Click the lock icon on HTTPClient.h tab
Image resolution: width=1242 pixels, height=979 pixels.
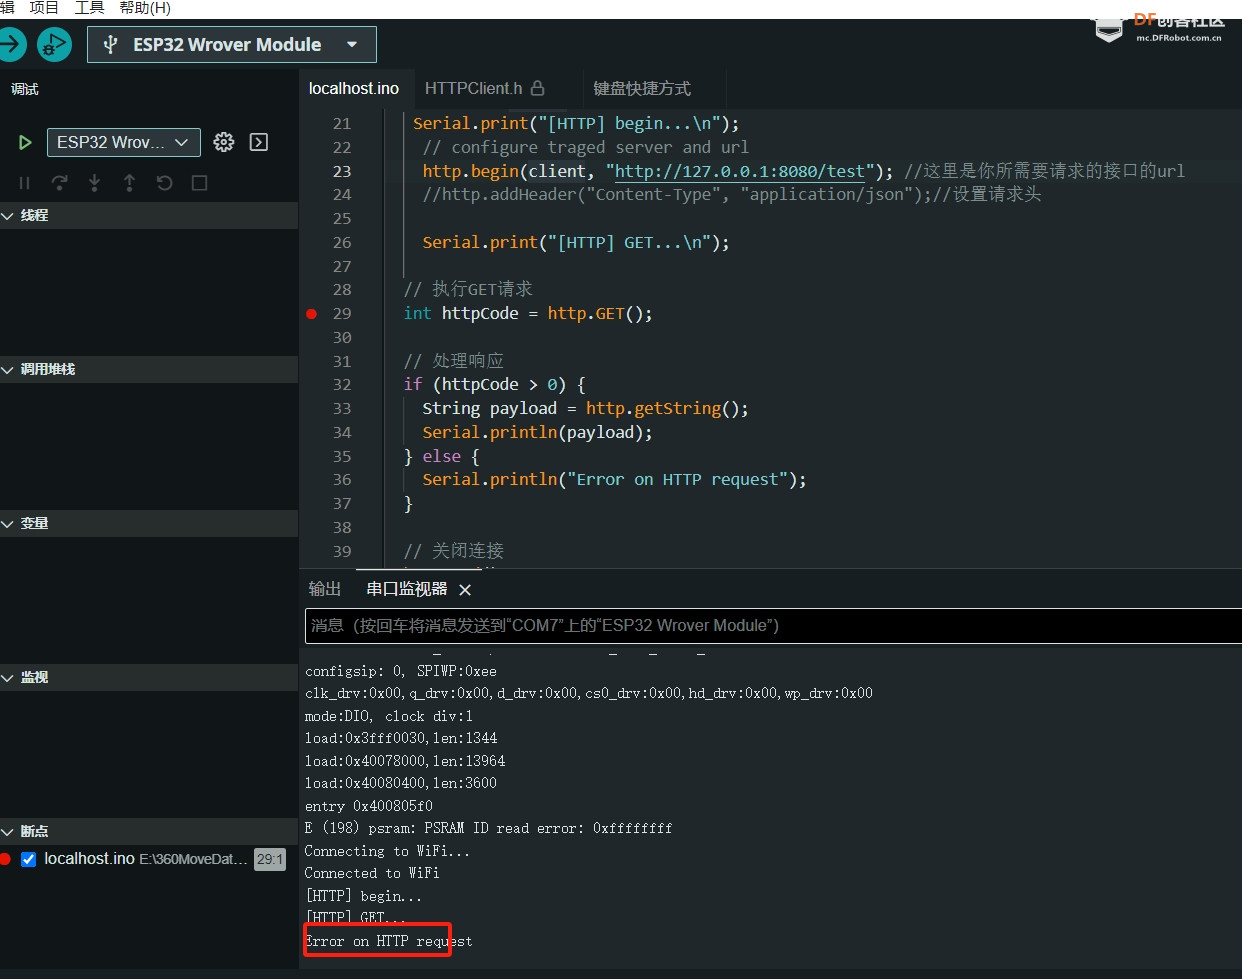tap(538, 88)
